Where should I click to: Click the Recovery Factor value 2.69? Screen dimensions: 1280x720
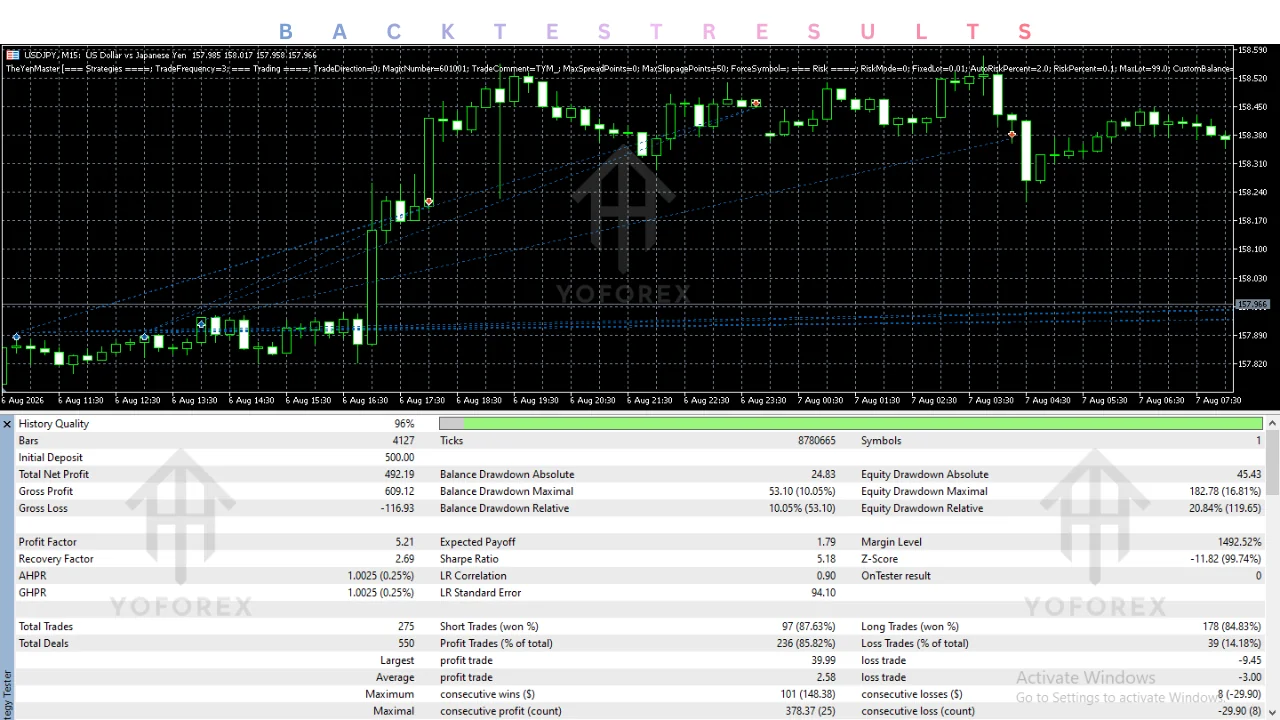pyautogui.click(x=404, y=559)
